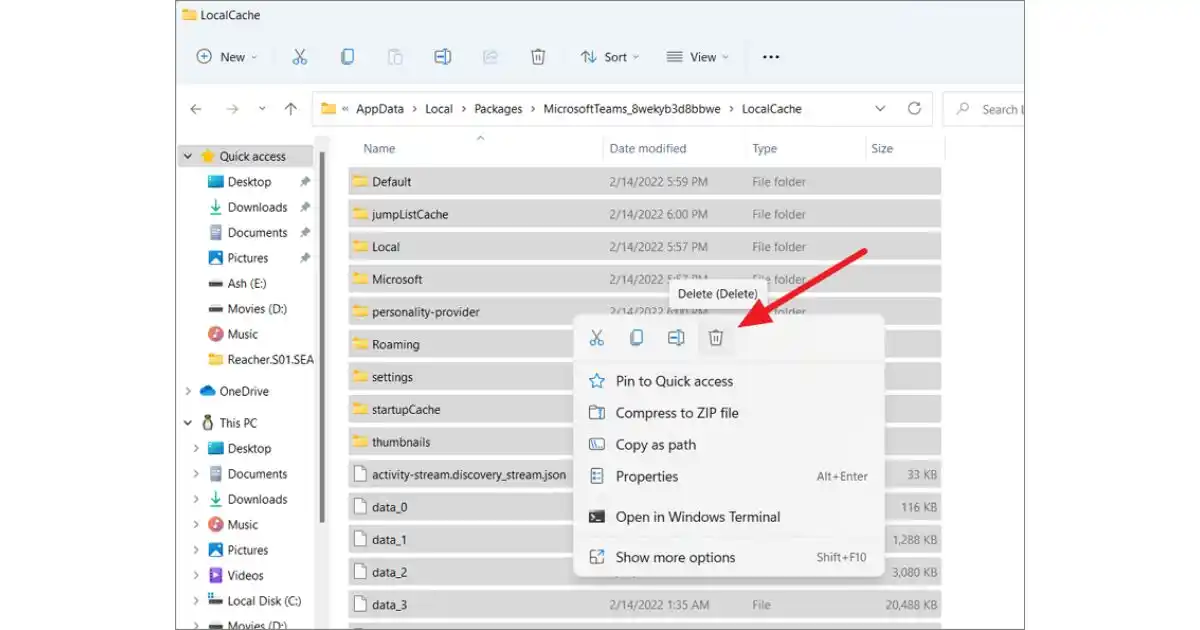Click MicrosoftTeams_8wekyb3d8bbwe breadcrumb
The width and height of the screenshot is (1200, 630).
pos(633,109)
